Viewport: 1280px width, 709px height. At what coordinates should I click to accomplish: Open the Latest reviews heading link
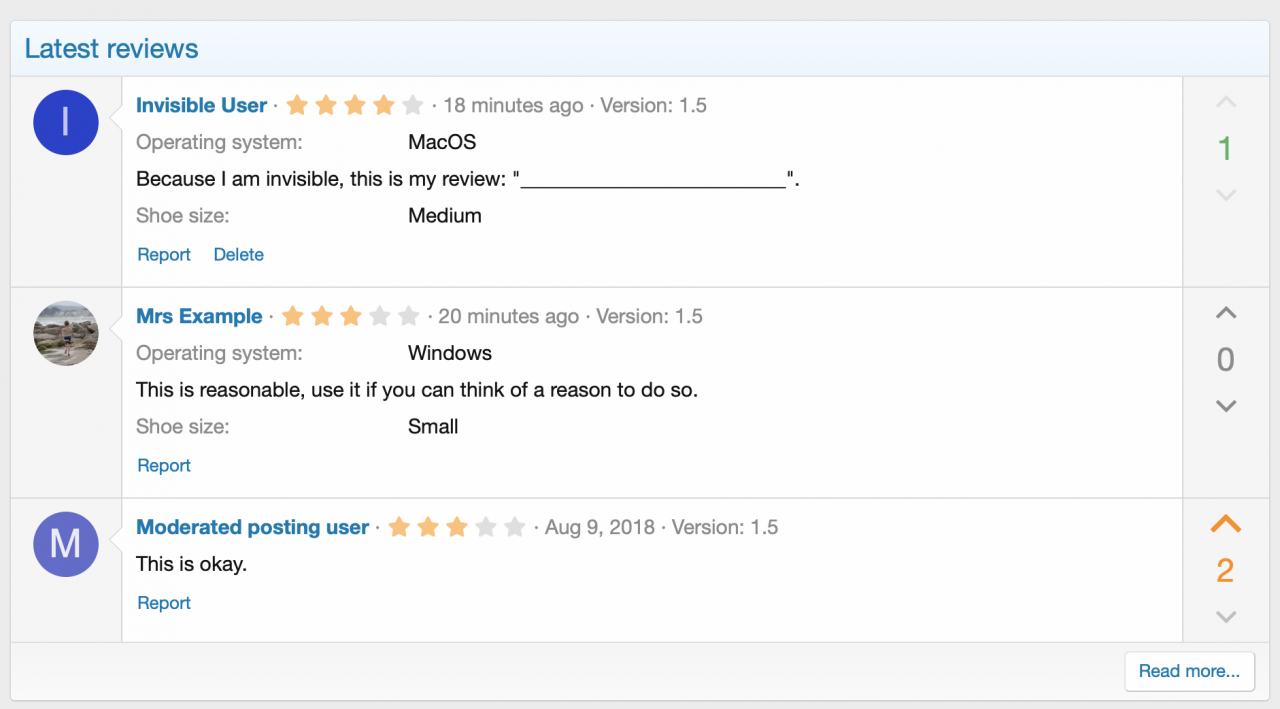(x=111, y=48)
